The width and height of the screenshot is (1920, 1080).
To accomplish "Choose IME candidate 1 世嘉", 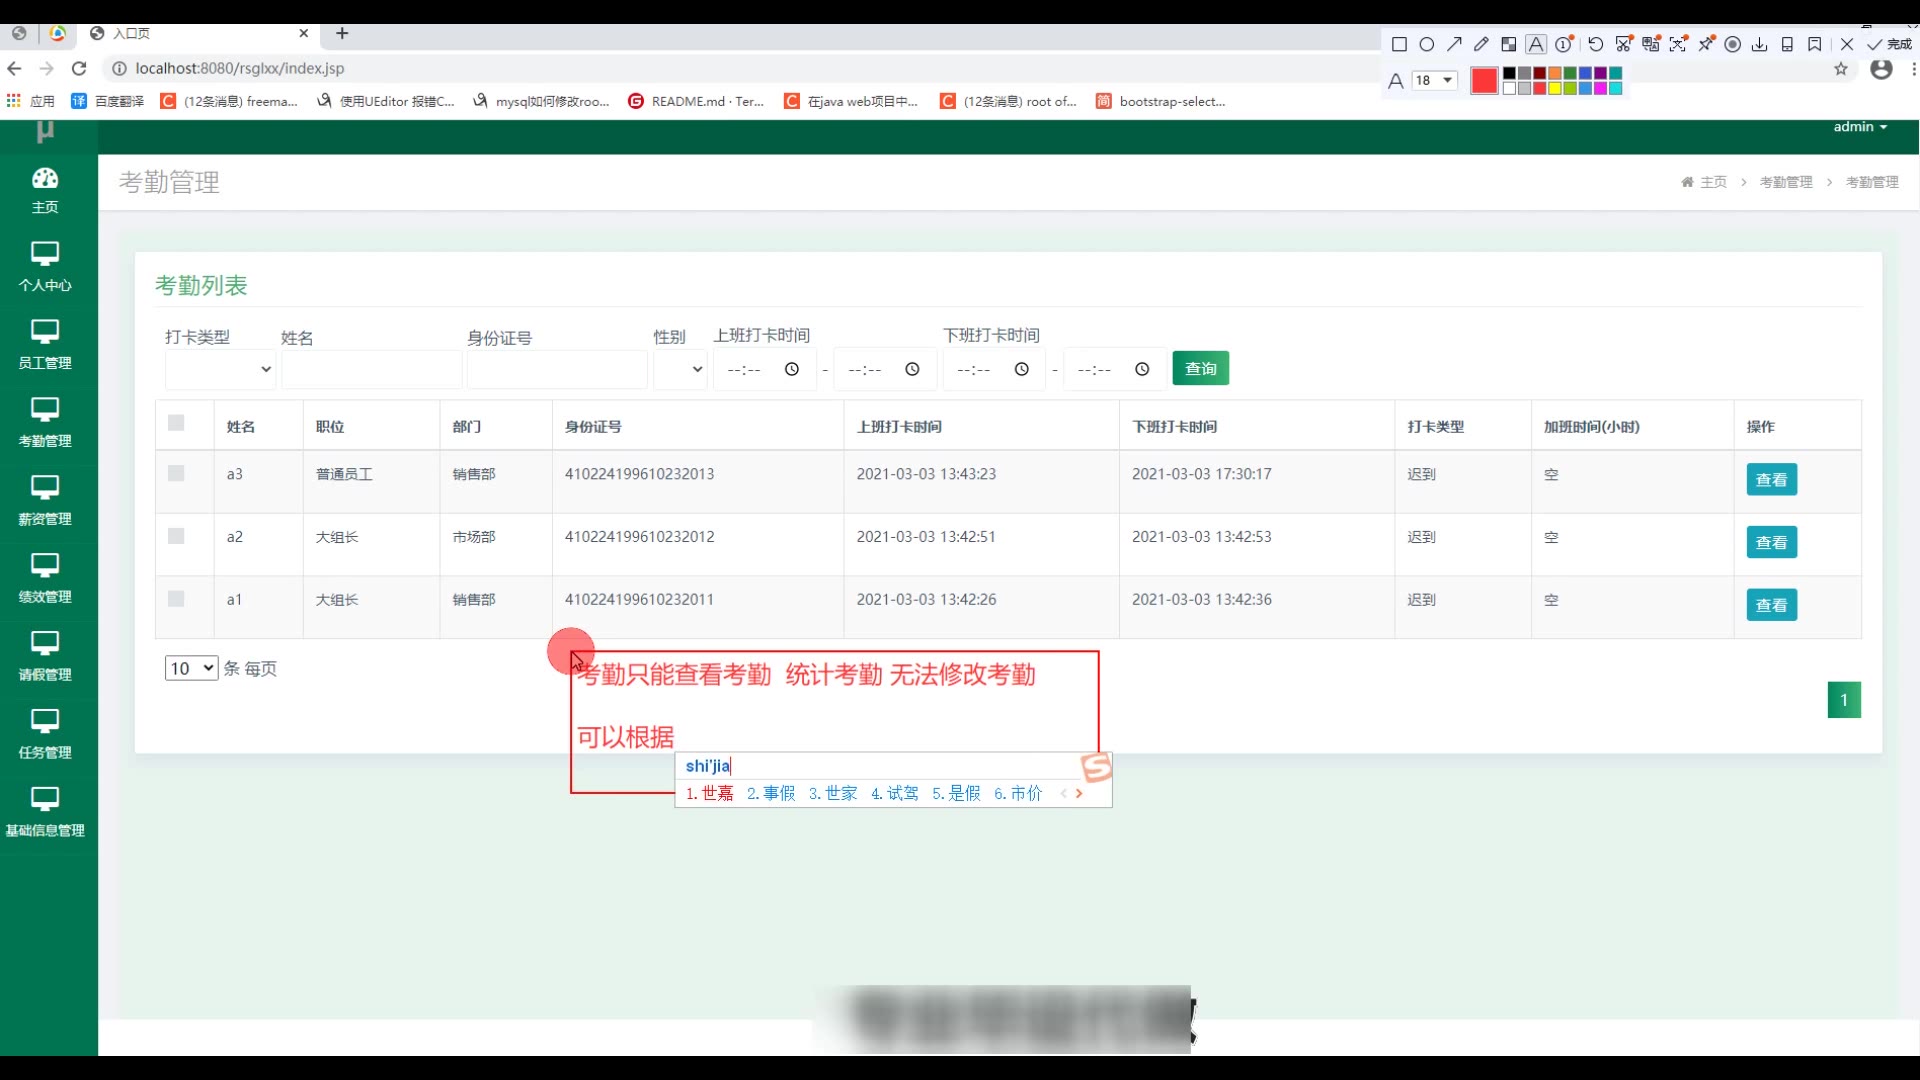I will pyautogui.click(x=710, y=793).
